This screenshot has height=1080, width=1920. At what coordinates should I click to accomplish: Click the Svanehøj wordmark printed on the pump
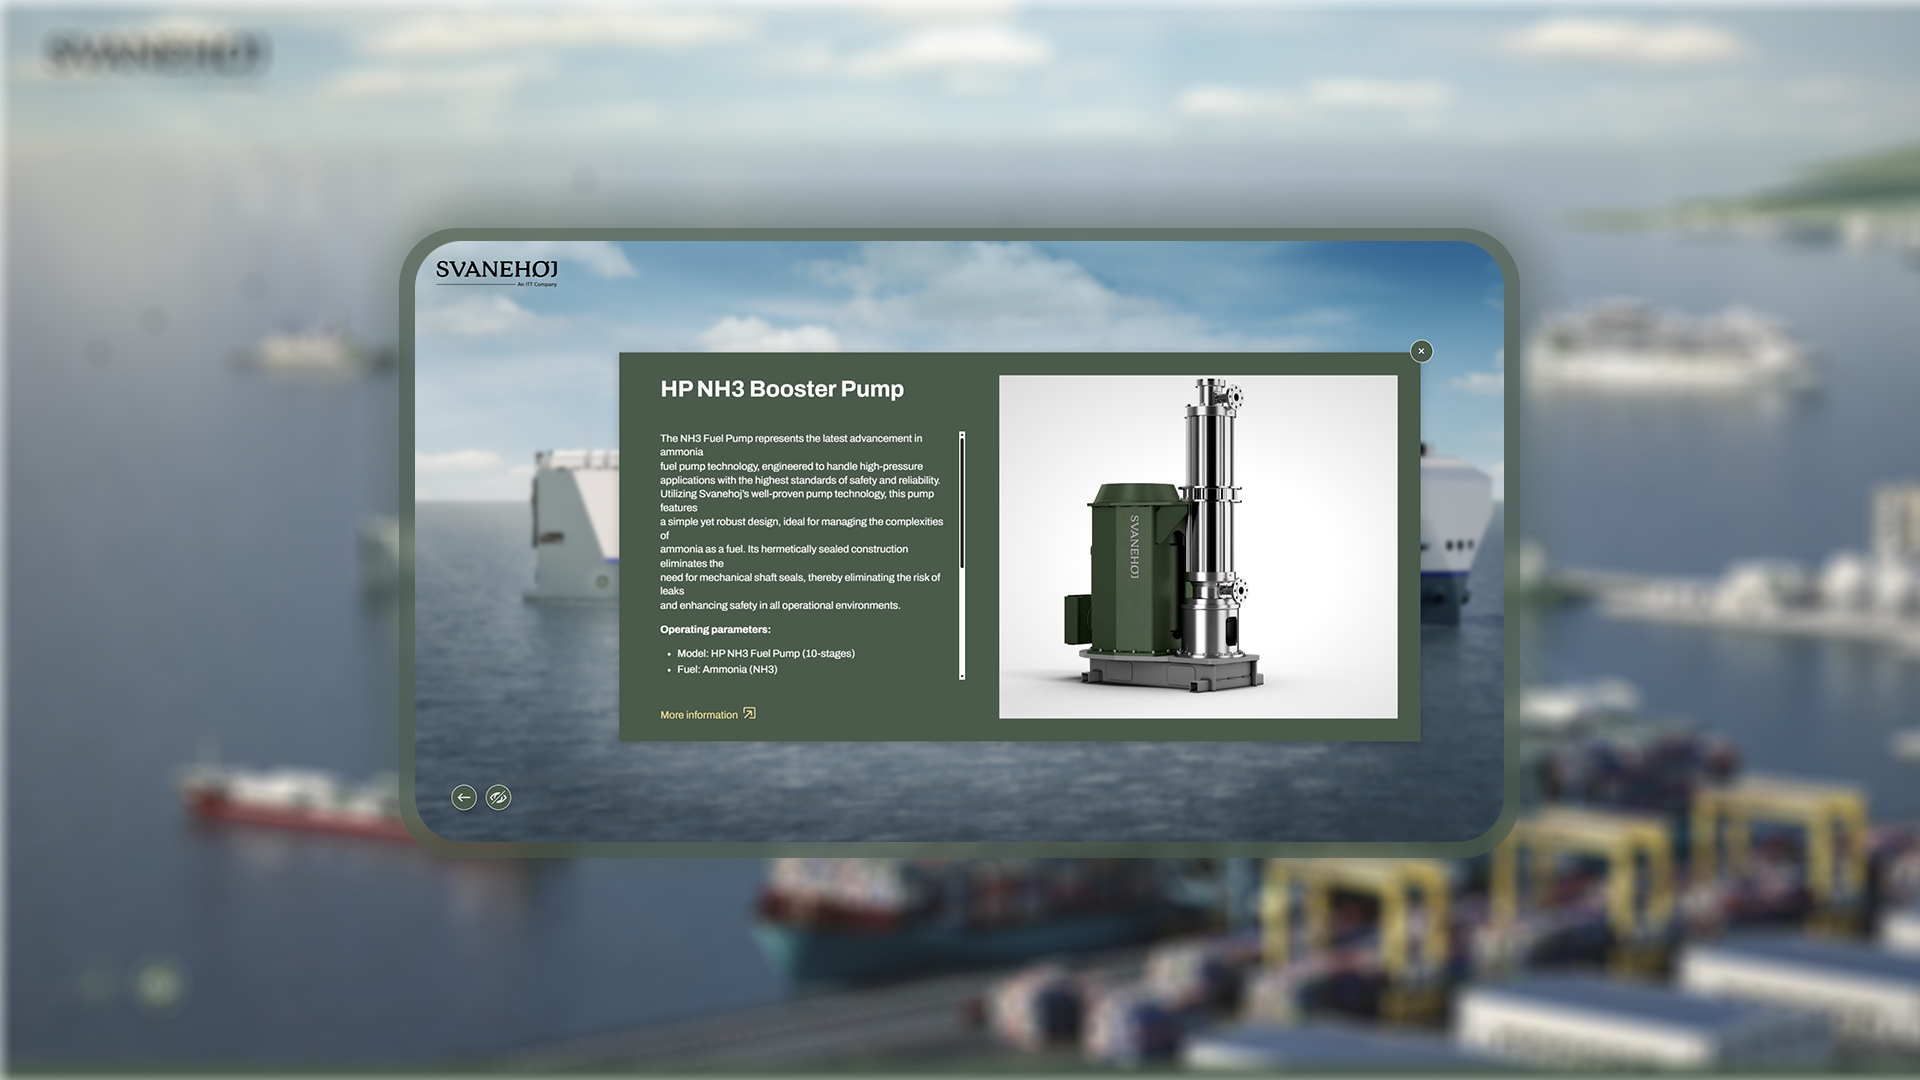tap(1134, 548)
